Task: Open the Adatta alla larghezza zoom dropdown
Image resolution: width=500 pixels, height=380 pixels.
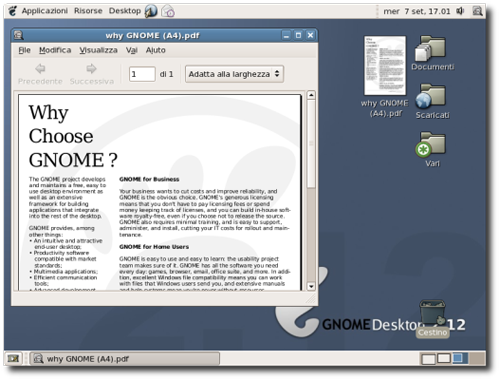Action: pyautogui.click(x=234, y=74)
